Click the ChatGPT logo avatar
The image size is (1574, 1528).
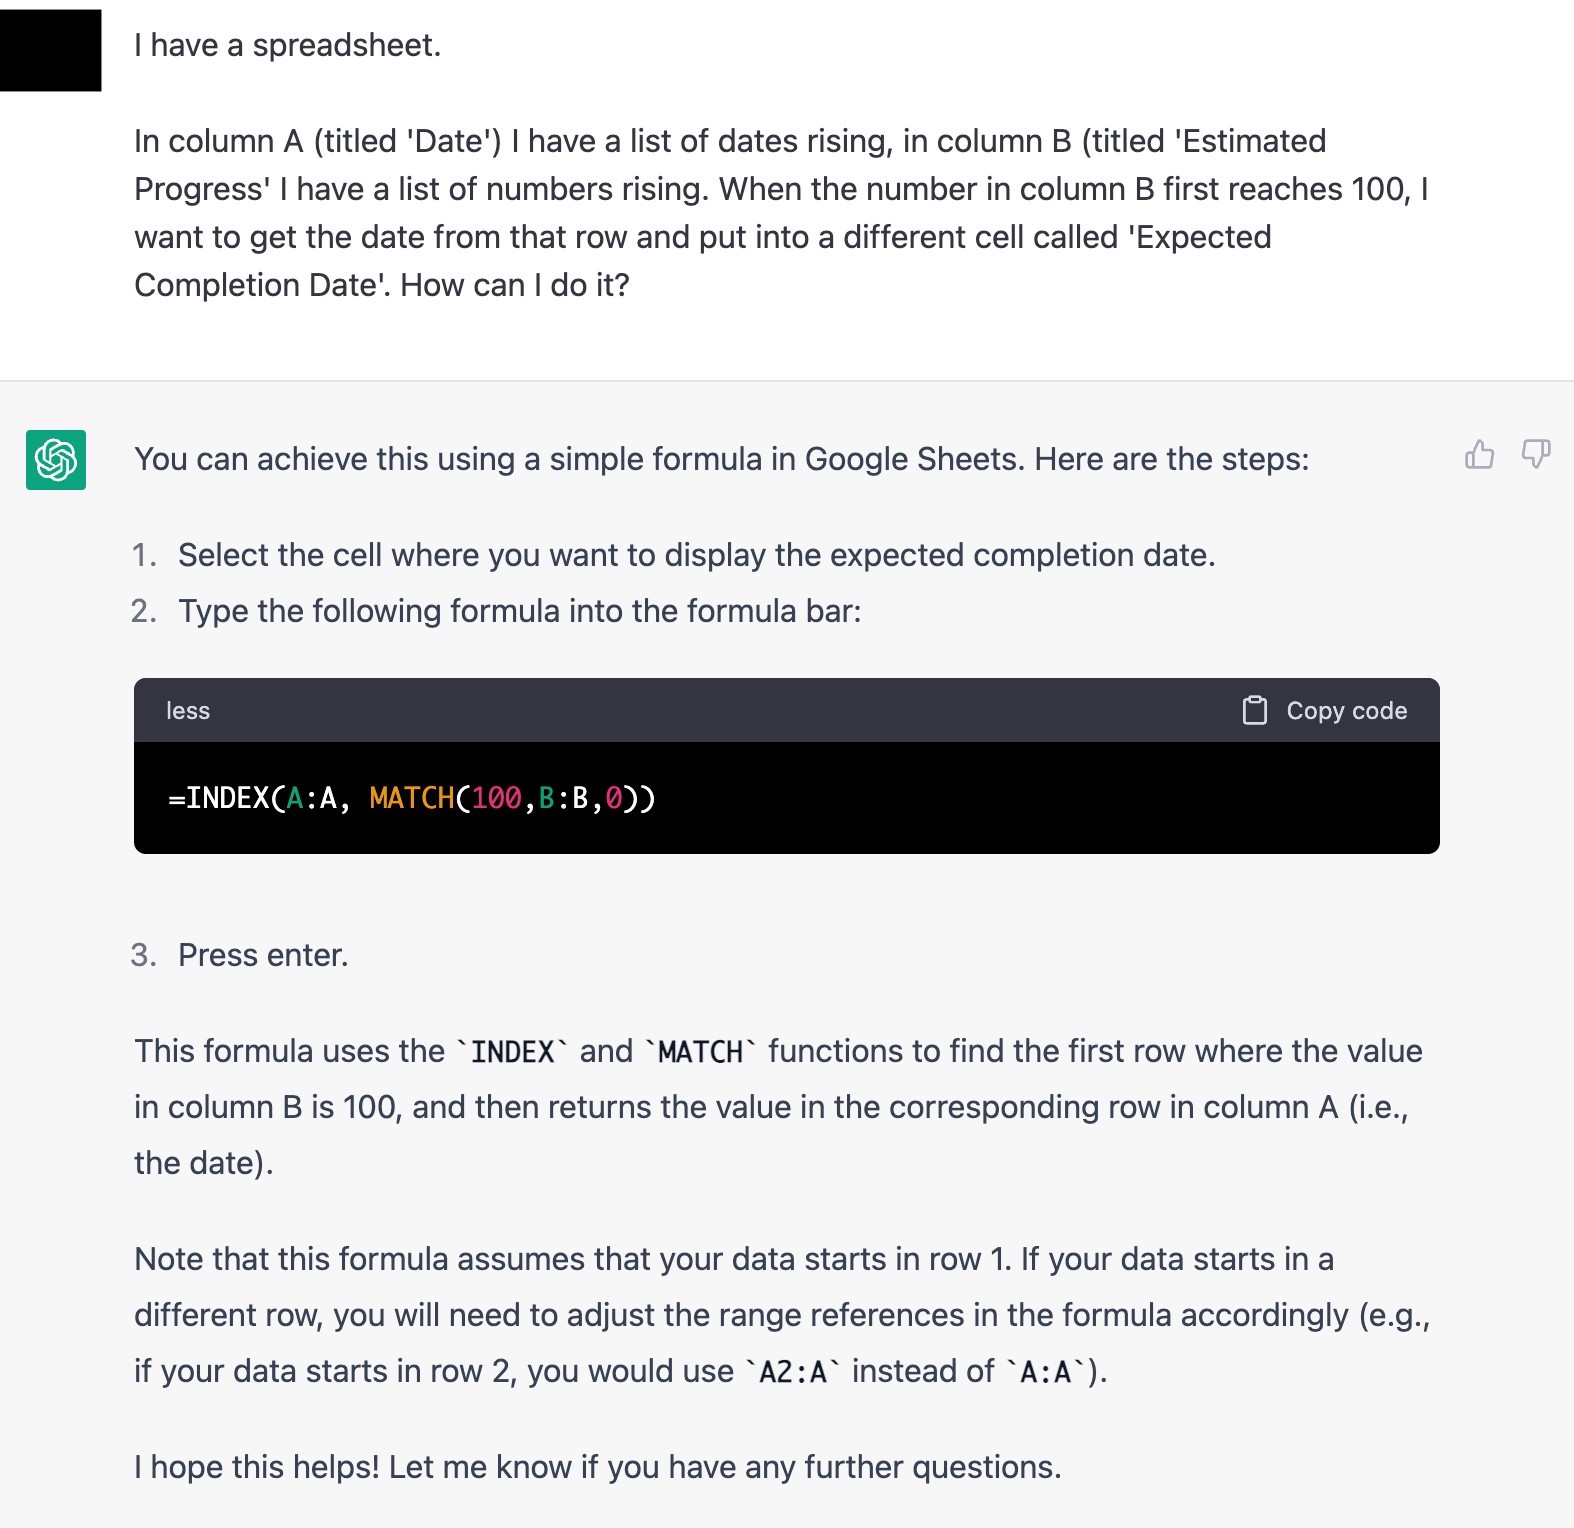point(56,460)
